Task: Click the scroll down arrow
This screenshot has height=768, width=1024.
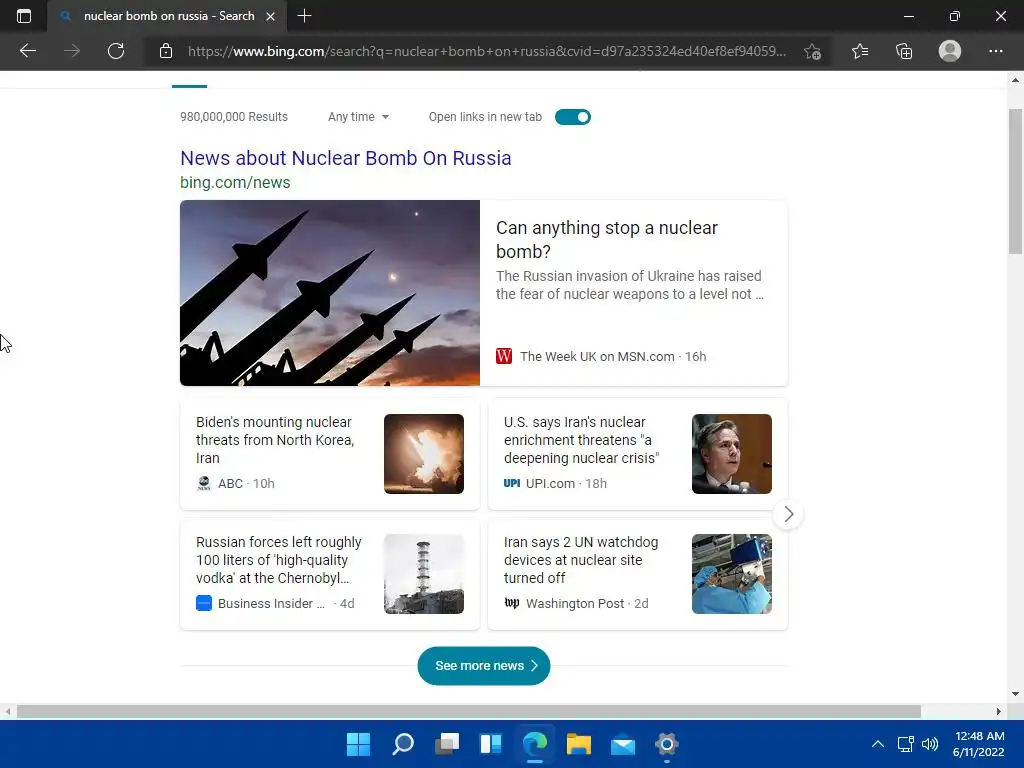Action: [x=1015, y=694]
